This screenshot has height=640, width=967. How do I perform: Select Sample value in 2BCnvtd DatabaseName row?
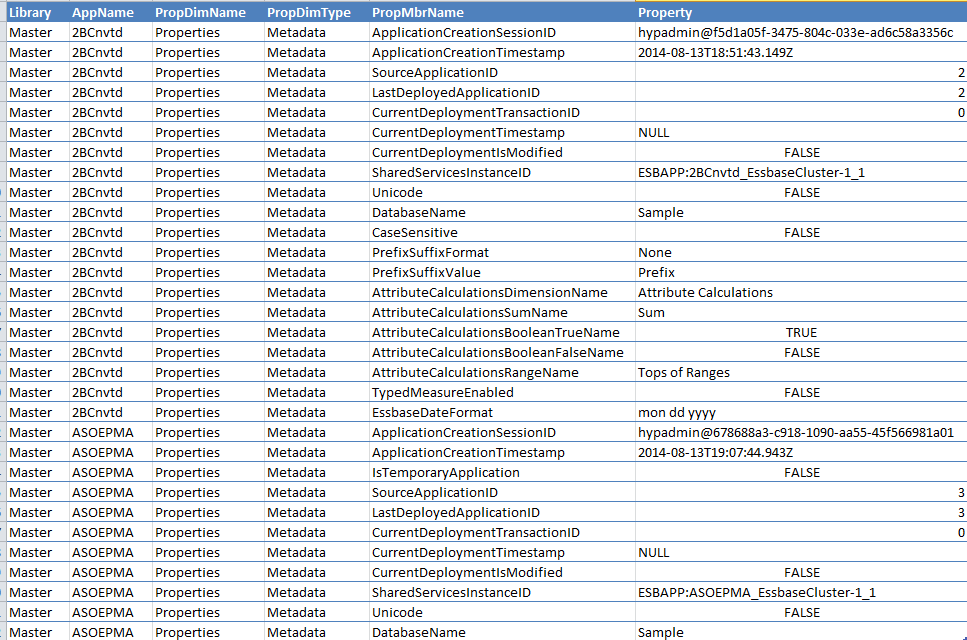coord(801,213)
